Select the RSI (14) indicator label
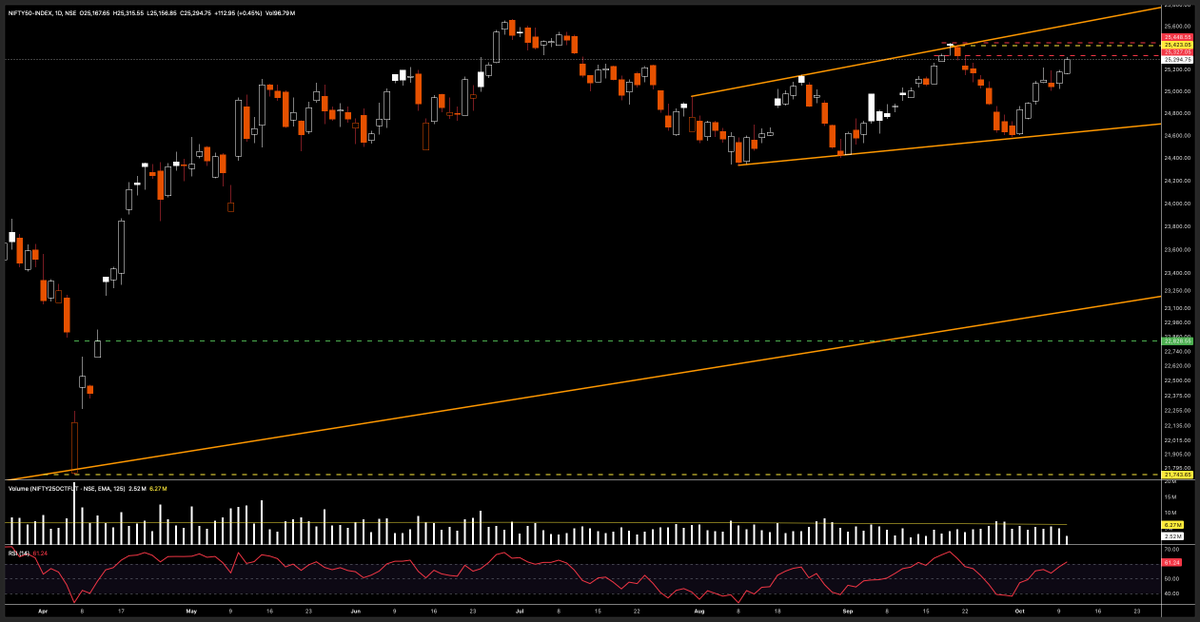Viewport: 1200px width, 622px height. click(x=19, y=552)
